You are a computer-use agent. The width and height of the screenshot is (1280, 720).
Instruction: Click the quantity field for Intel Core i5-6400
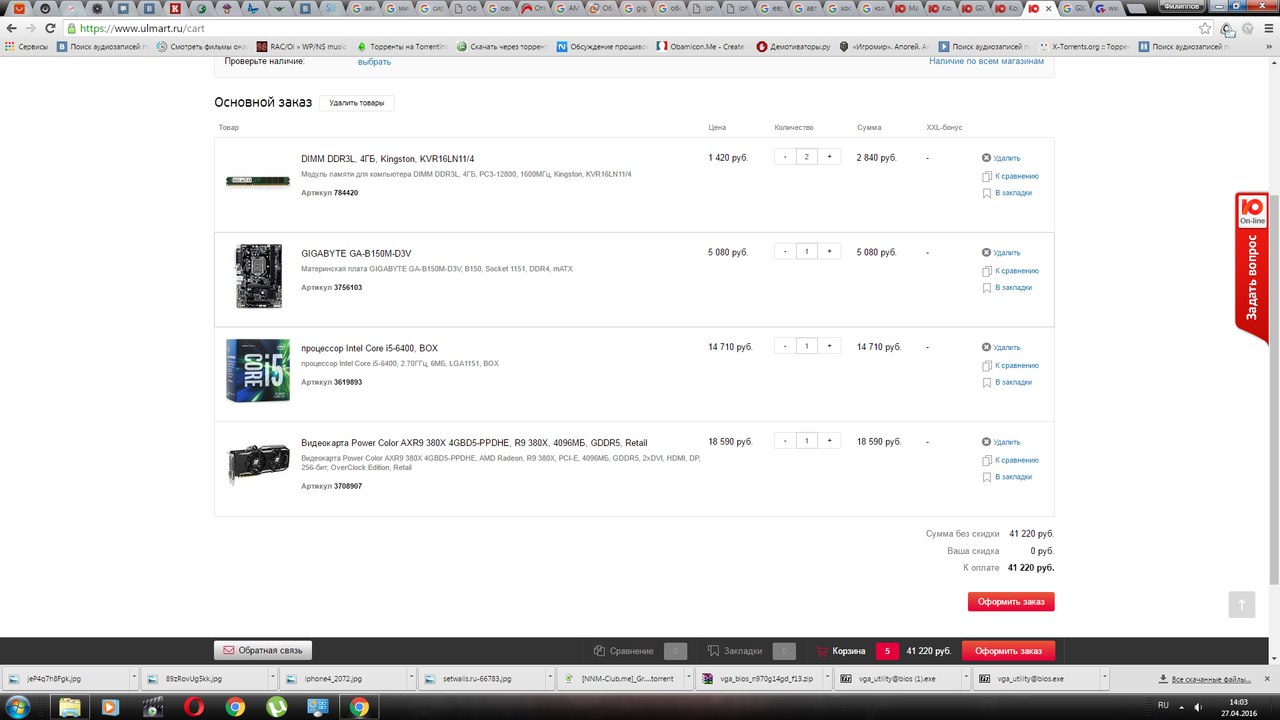(807, 346)
